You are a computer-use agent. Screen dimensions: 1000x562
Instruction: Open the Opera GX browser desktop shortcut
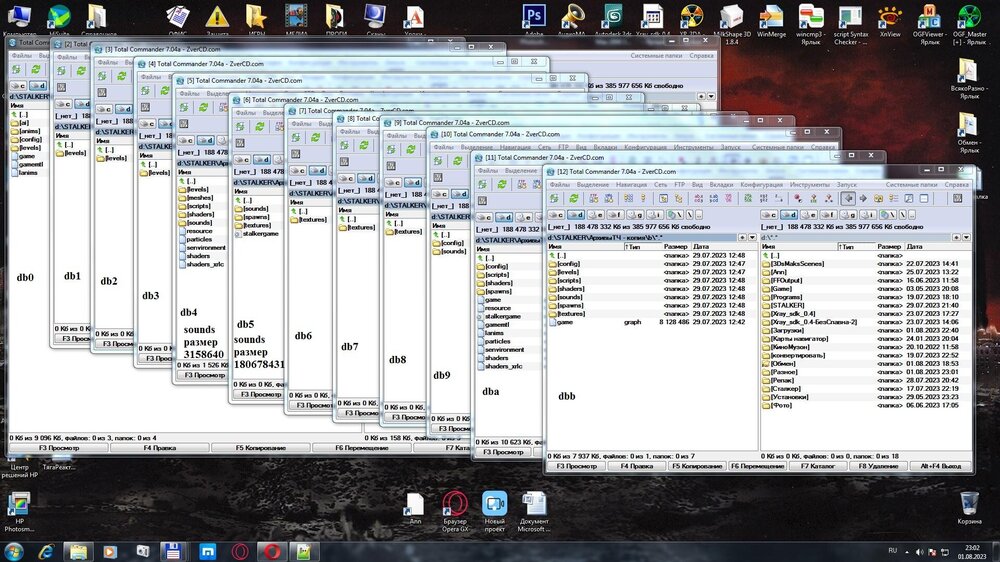(455, 504)
